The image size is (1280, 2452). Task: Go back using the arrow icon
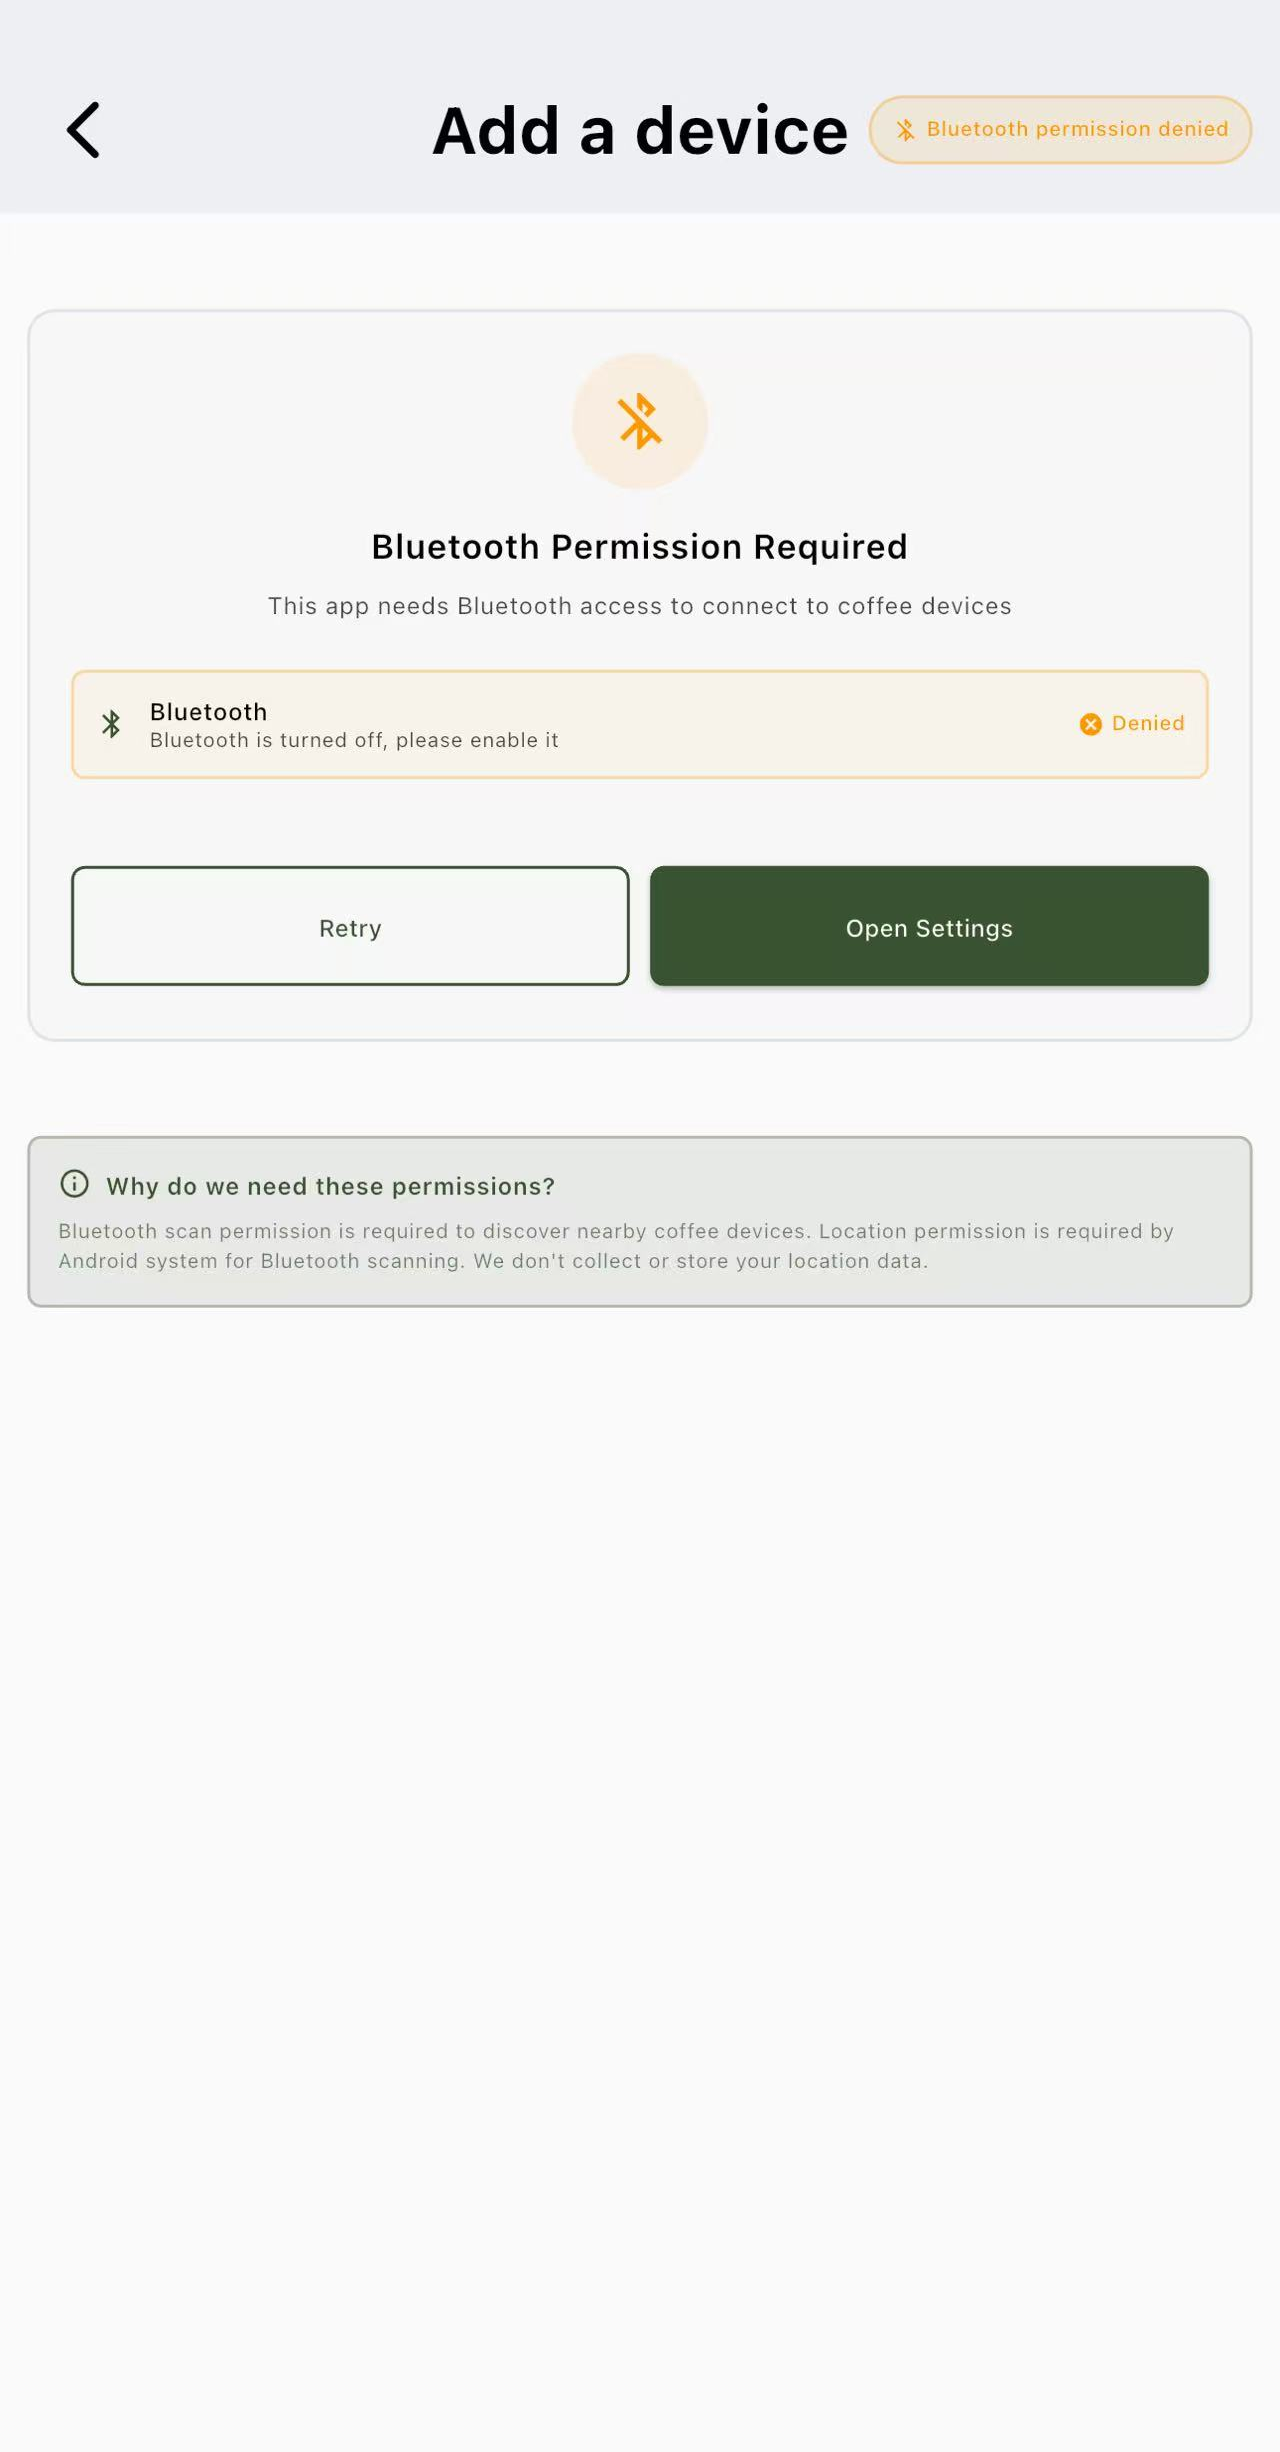[x=84, y=130]
